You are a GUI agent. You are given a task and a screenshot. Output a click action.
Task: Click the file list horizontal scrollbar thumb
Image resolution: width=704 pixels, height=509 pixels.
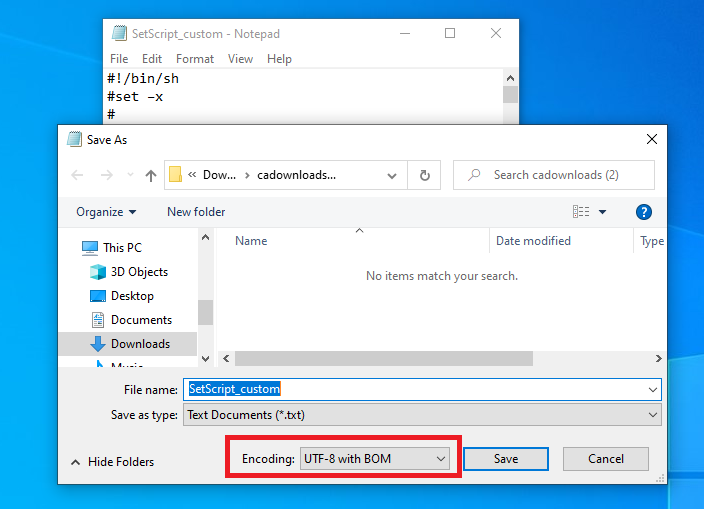(x=384, y=359)
